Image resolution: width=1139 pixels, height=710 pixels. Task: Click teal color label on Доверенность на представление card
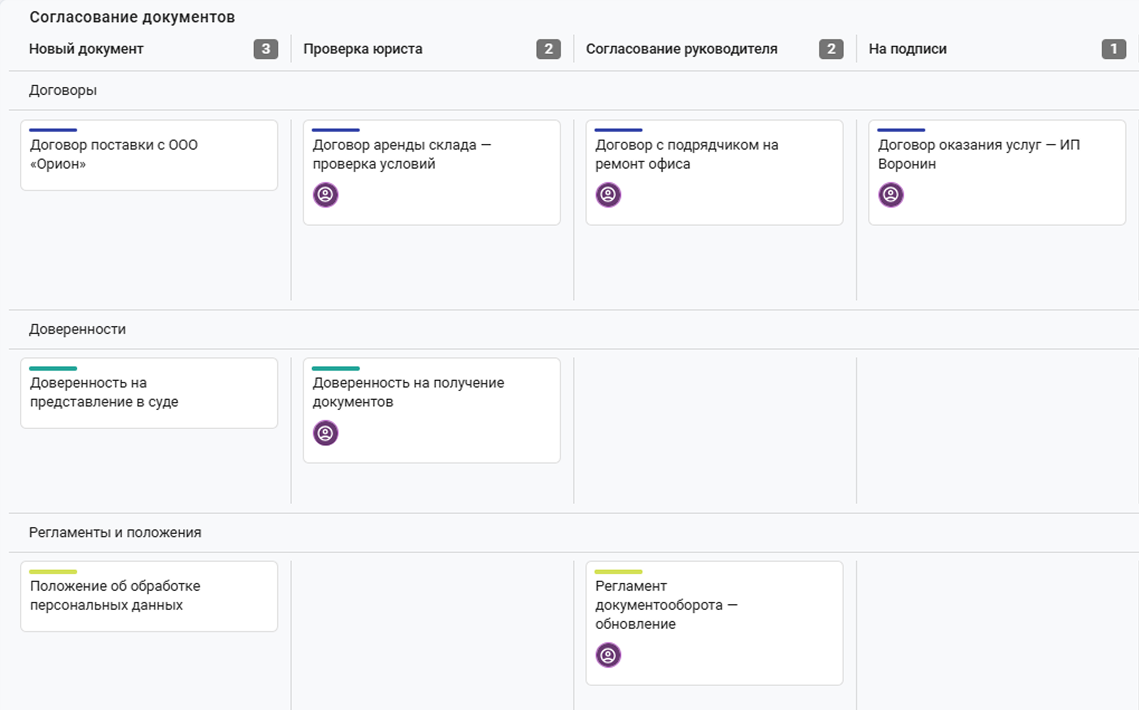coord(53,368)
